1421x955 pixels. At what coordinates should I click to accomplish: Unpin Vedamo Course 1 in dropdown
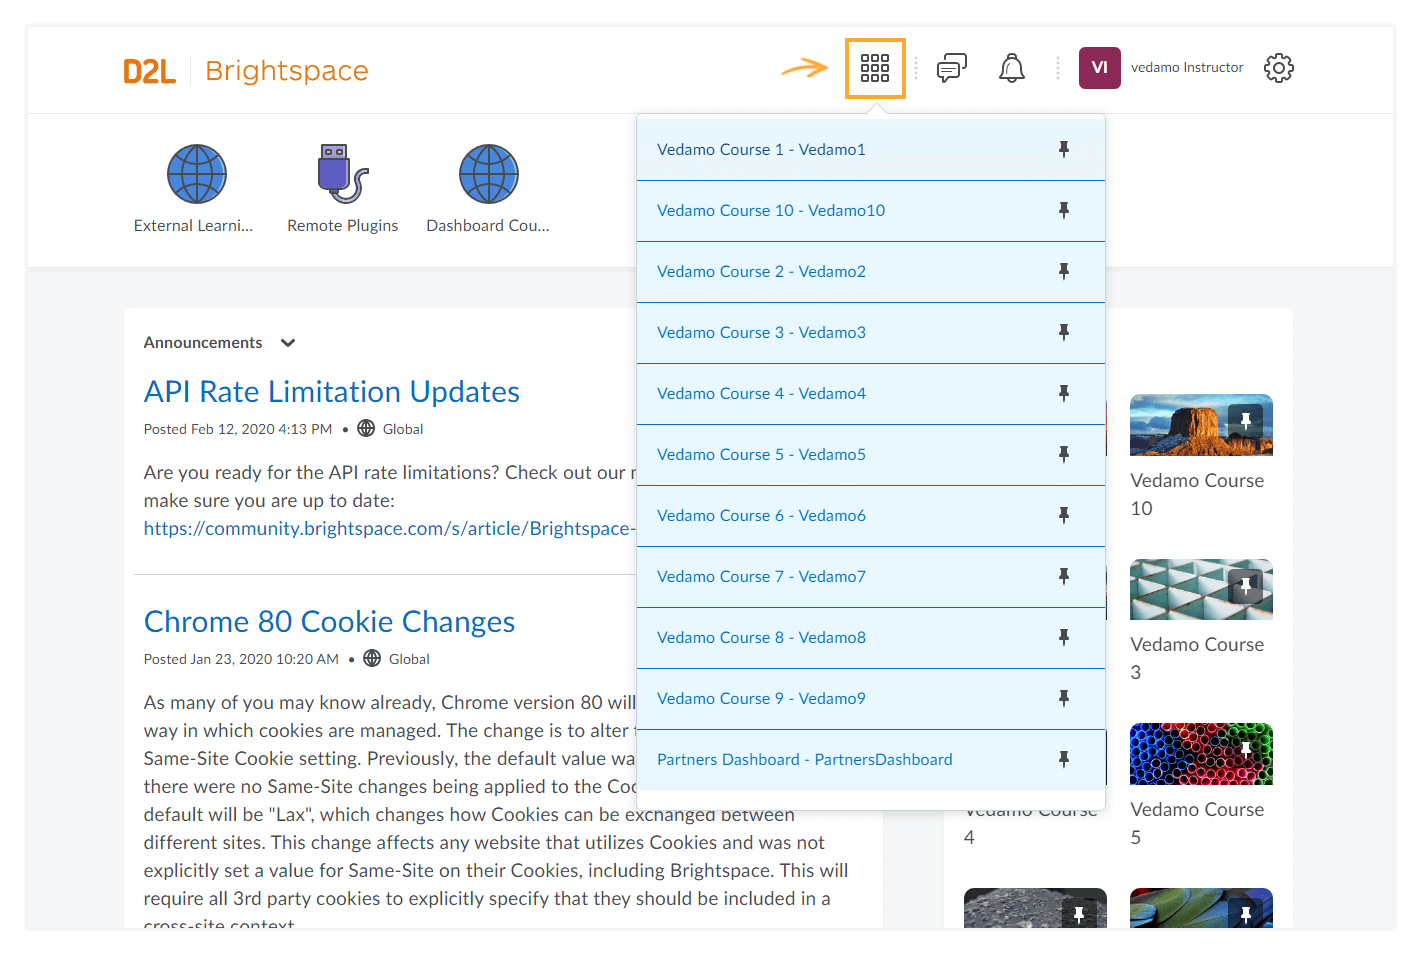(1064, 149)
